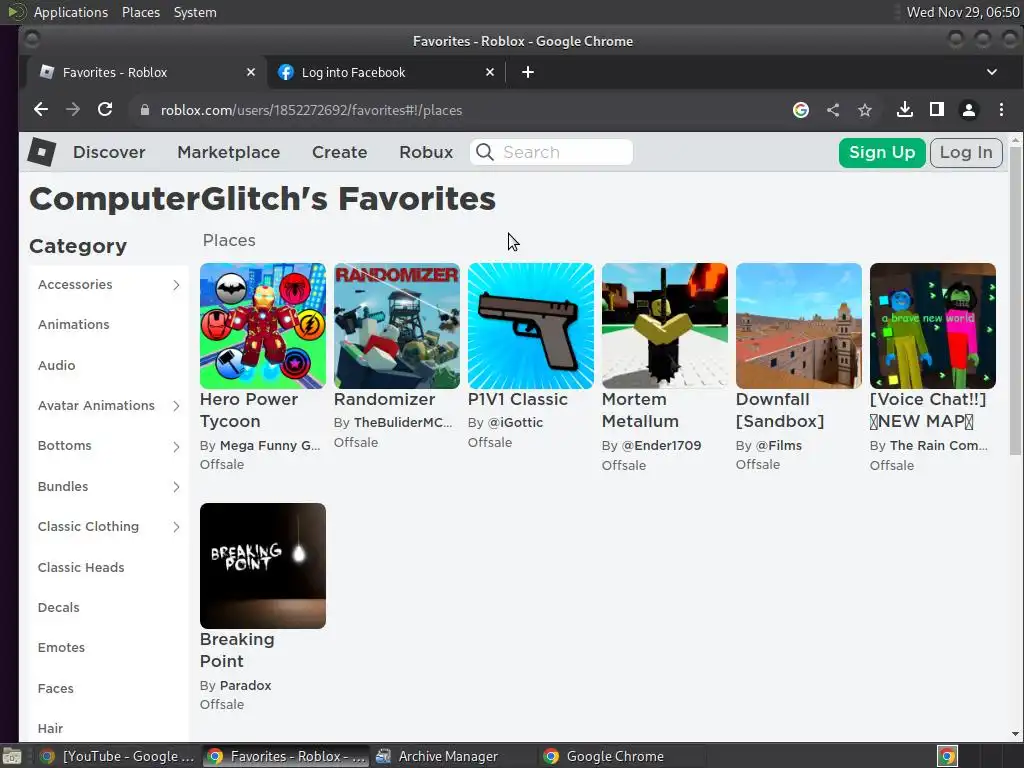Open creator link TheBuliderMC...

pyautogui.click(x=403, y=423)
